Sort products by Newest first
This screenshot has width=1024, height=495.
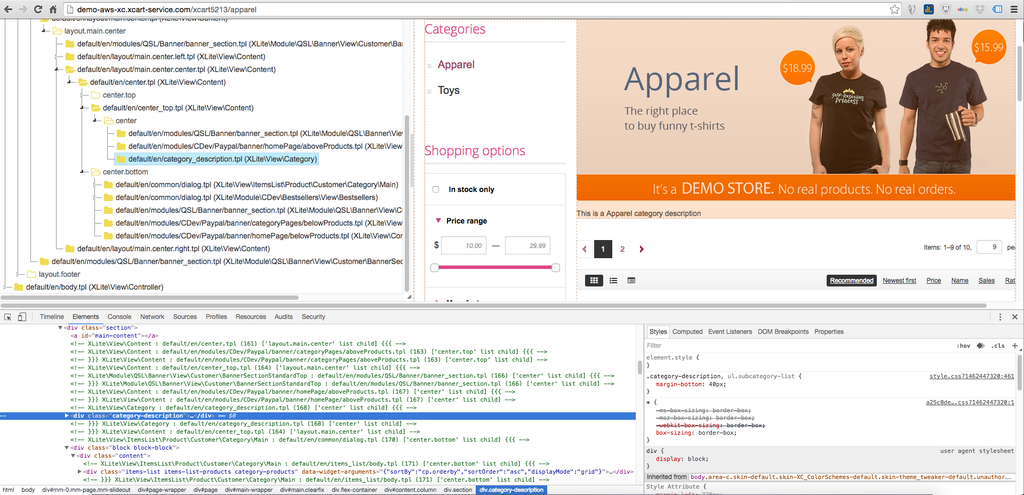899,281
